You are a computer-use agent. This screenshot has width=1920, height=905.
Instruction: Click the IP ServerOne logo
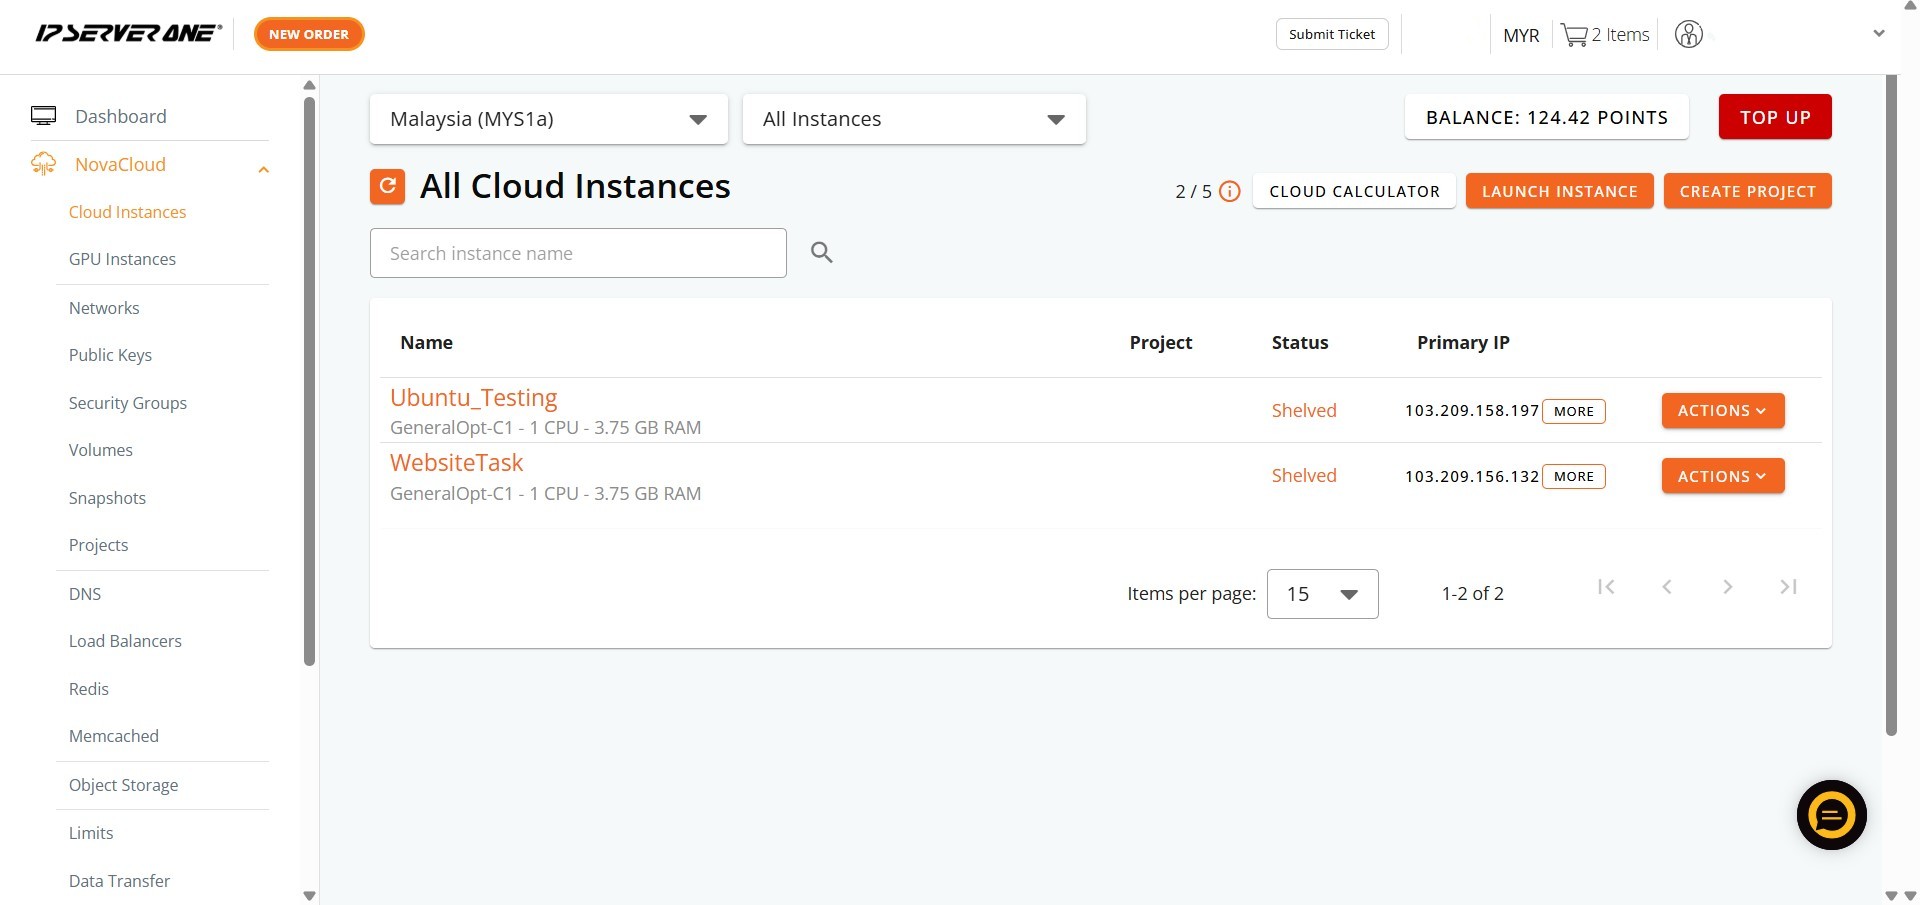[128, 33]
